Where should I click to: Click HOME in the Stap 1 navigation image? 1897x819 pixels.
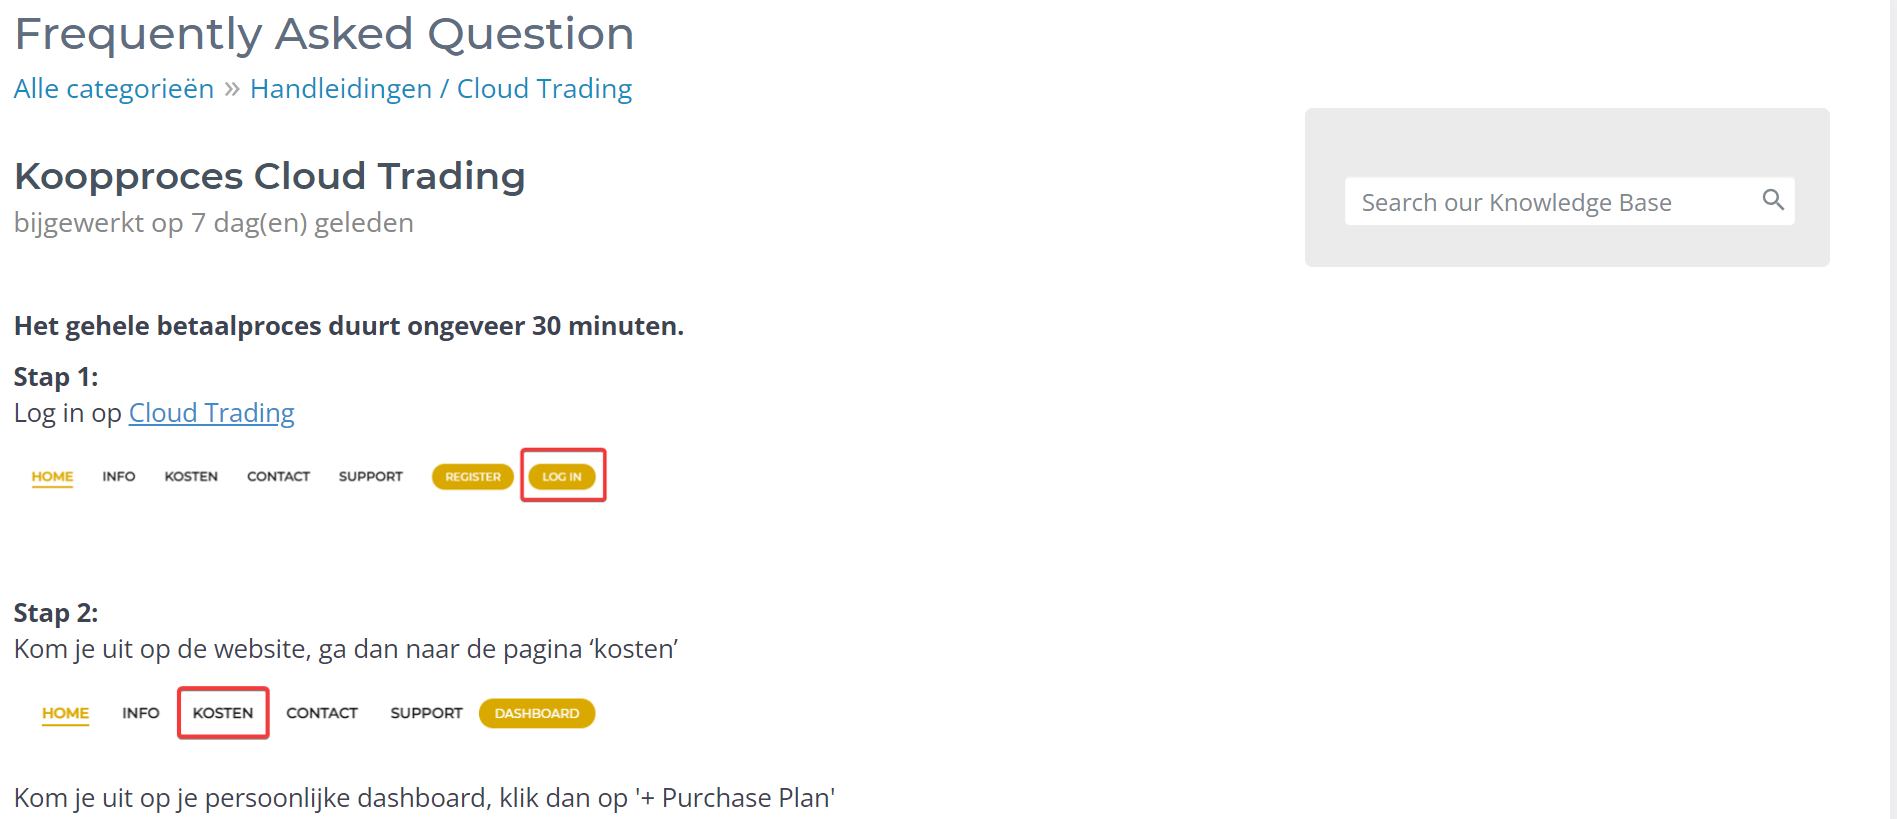pyautogui.click(x=52, y=476)
